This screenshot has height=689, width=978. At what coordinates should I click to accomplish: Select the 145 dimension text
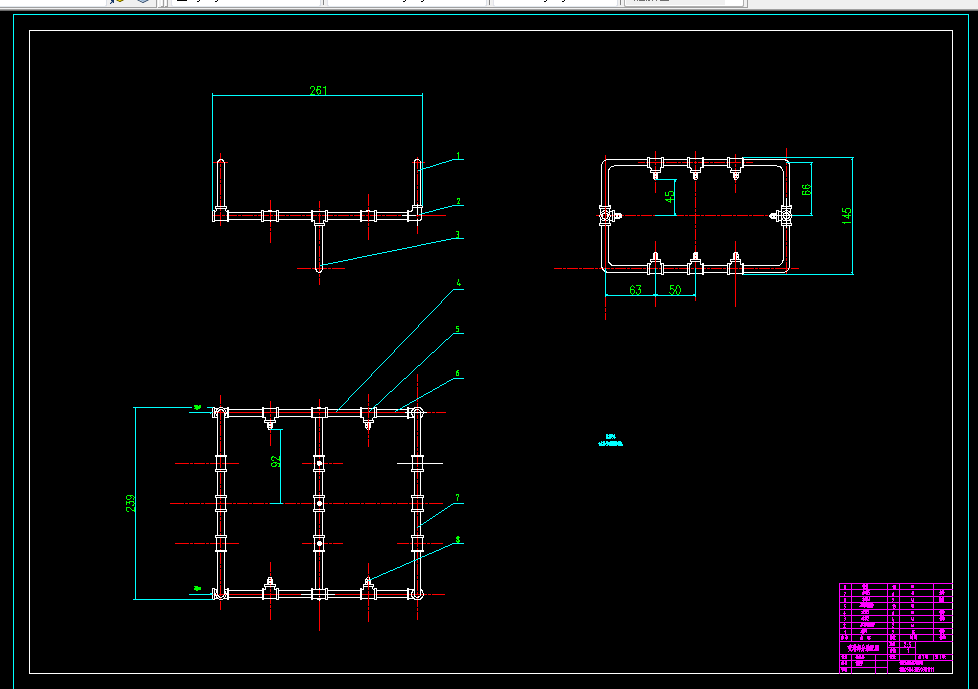point(846,216)
